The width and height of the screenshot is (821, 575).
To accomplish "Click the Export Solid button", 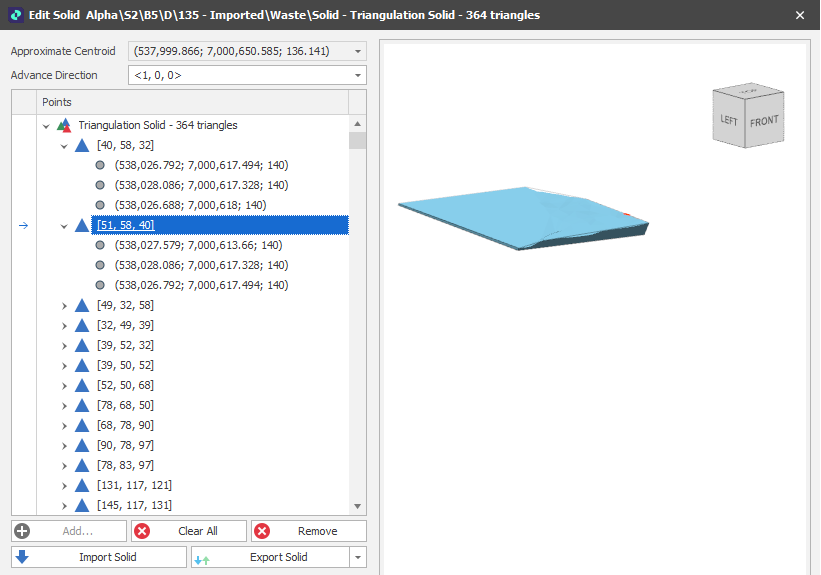I will click(271, 557).
